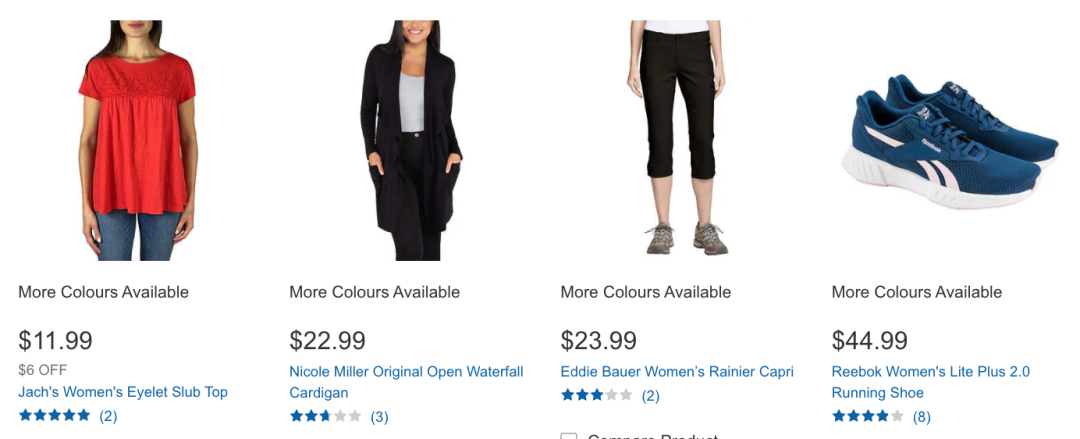
Task: Open the (3) reviews count for the cardigan
Action: [x=380, y=417]
